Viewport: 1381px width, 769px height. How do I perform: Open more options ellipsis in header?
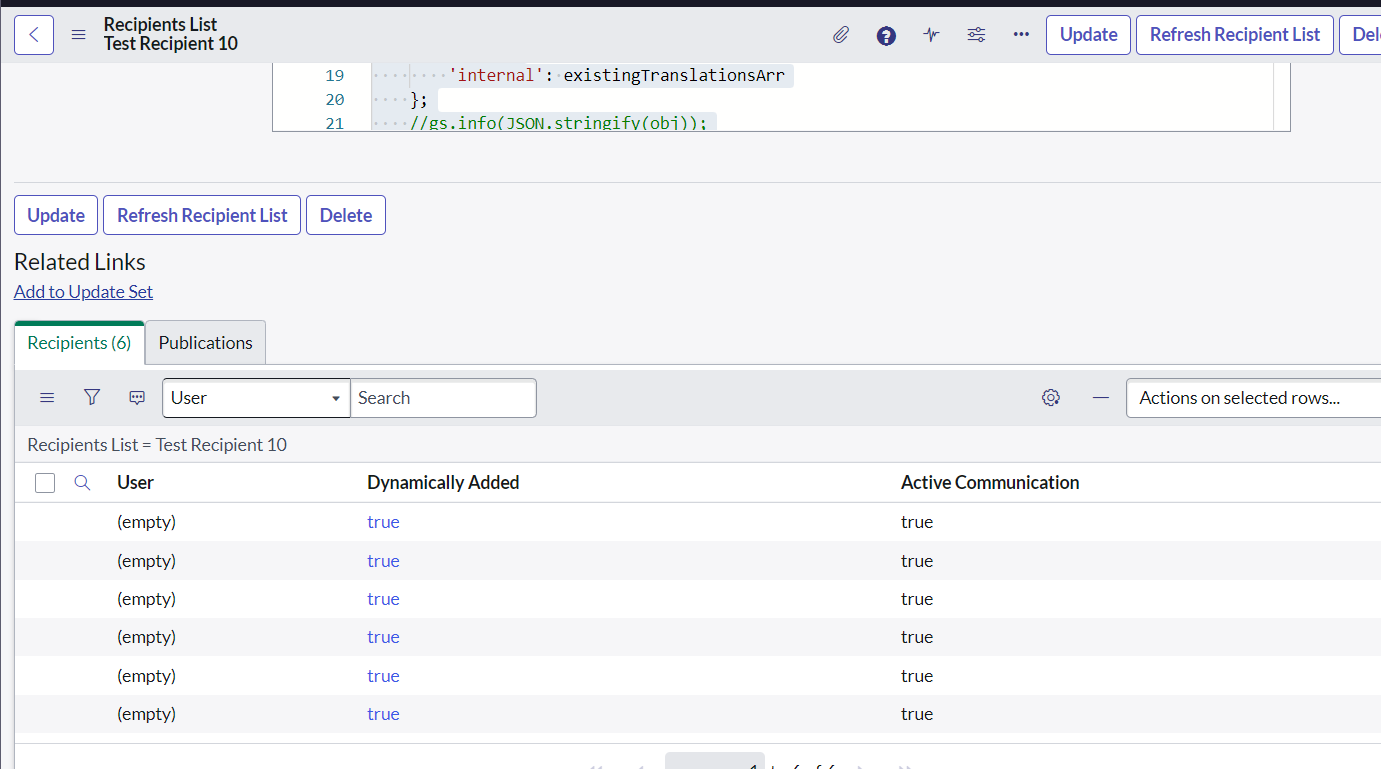pyautogui.click(x=1021, y=35)
